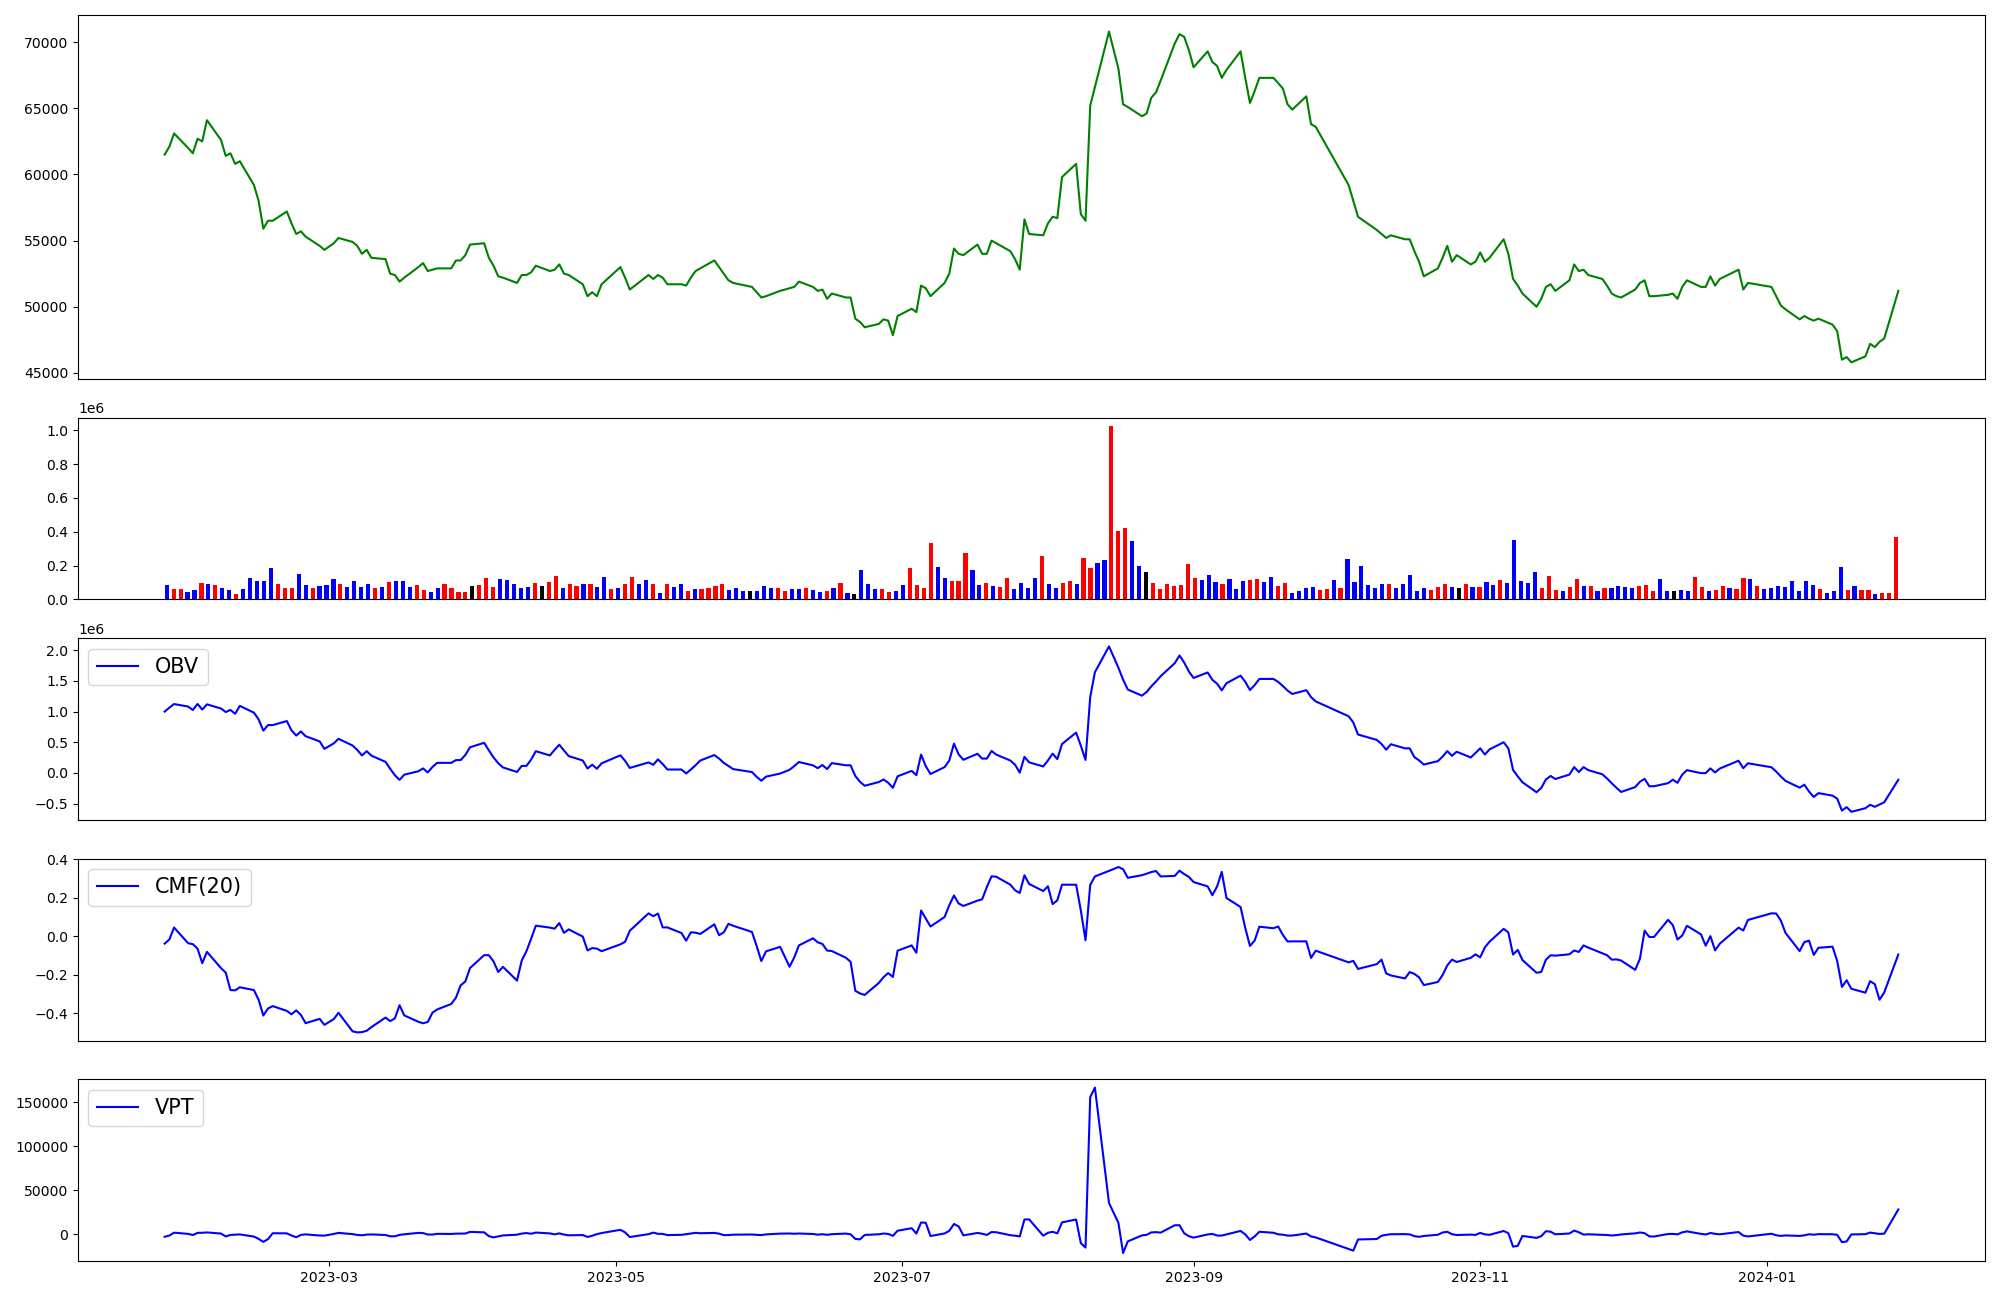Click the VPT spike peak
The height and width of the screenshot is (1300, 2000).
1095,1088
